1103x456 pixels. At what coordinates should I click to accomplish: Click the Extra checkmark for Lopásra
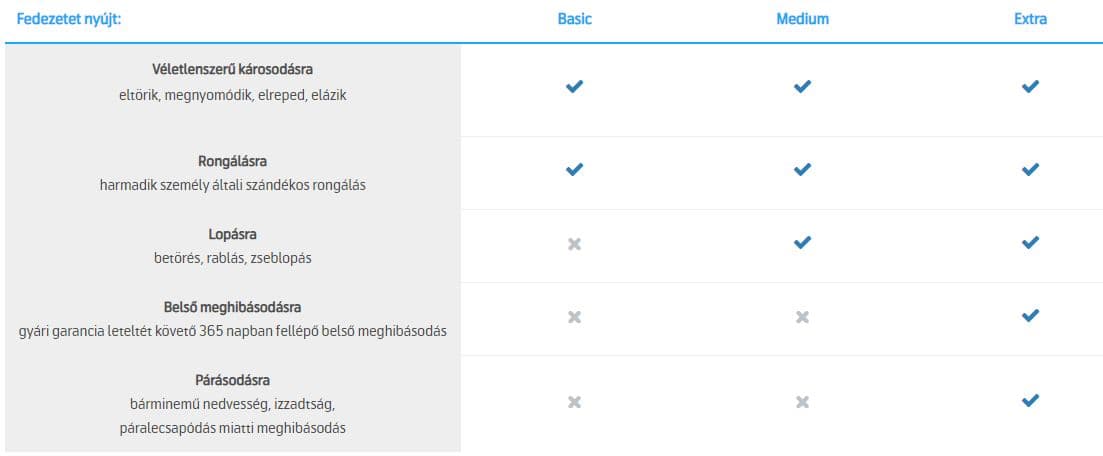point(1030,243)
